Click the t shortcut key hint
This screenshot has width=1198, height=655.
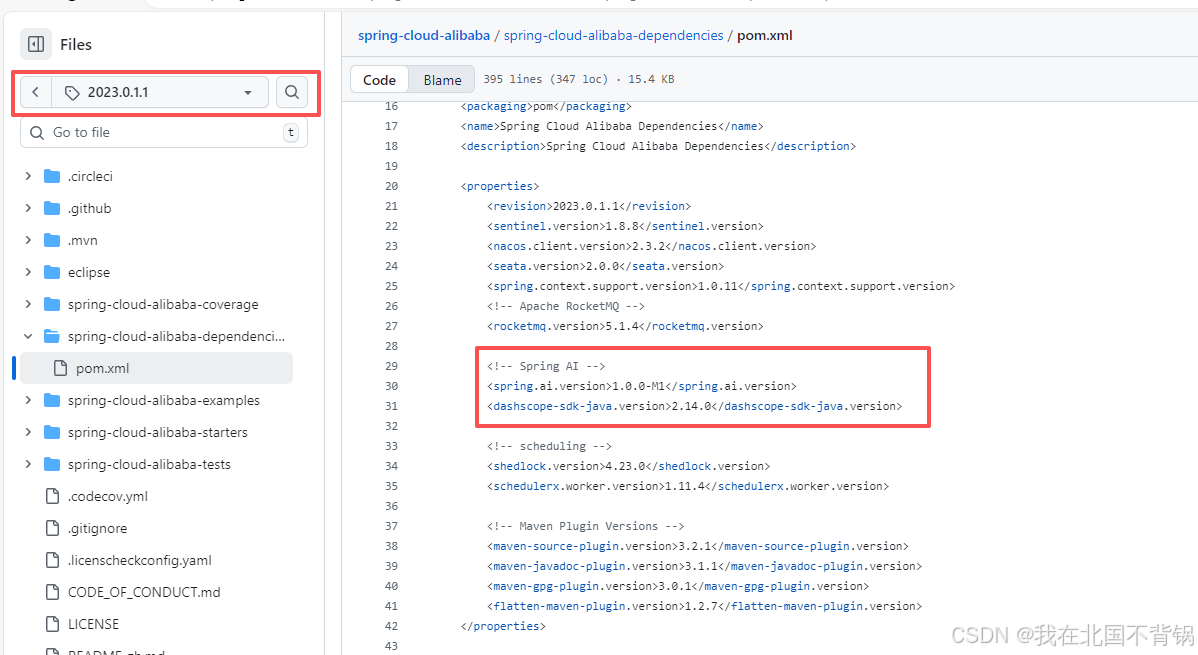point(291,132)
